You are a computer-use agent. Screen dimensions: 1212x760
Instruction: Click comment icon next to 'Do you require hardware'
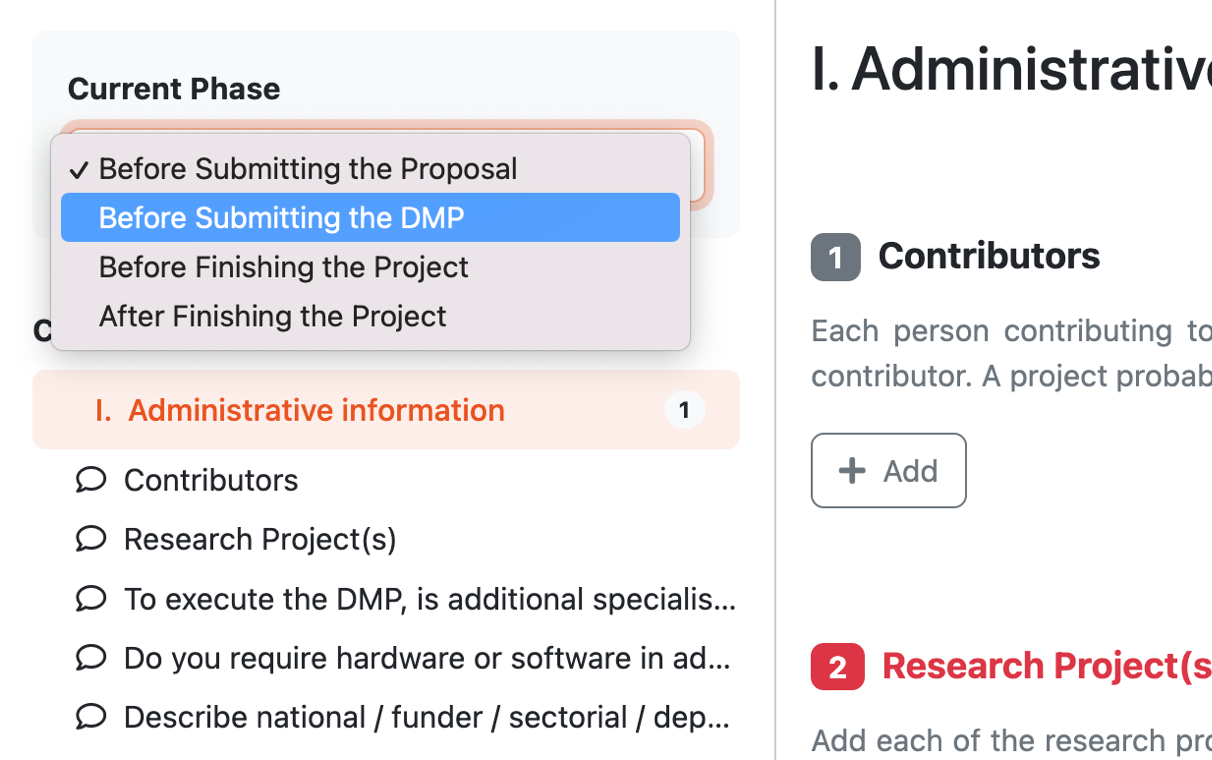pyautogui.click(x=91, y=658)
